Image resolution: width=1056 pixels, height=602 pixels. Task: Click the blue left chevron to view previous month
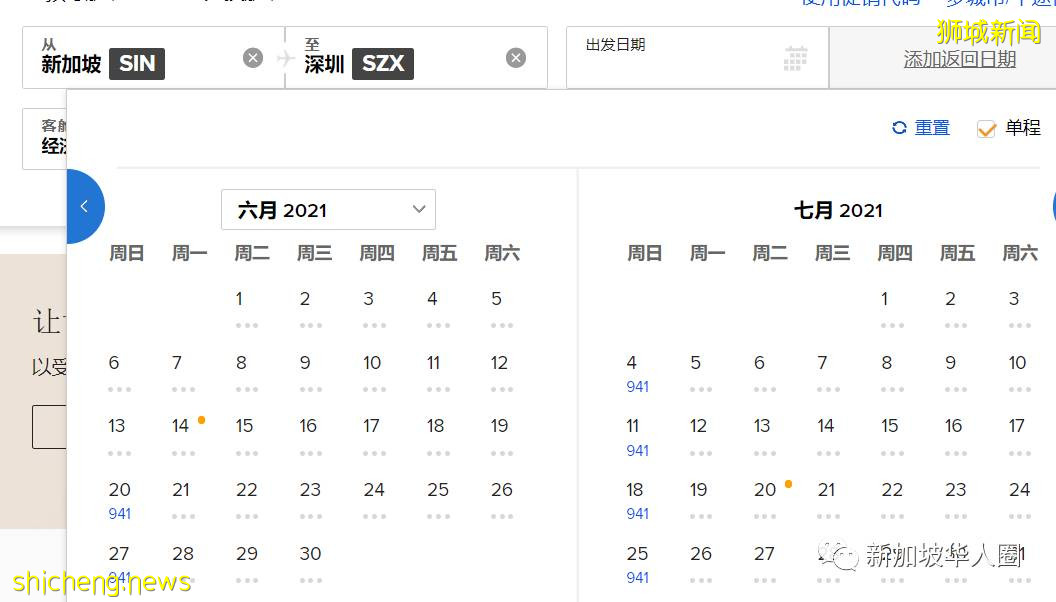[85, 206]
